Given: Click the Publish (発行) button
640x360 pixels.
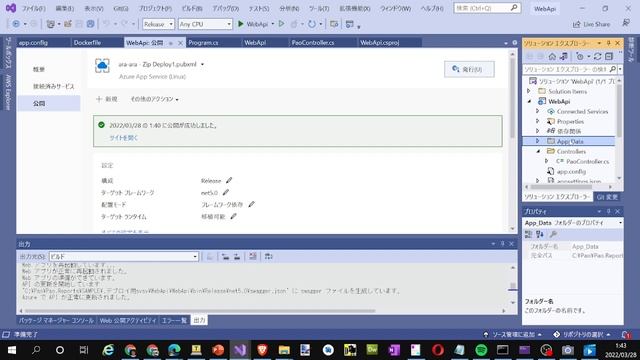Looking at the screenshot, I should tap(469, 69).
